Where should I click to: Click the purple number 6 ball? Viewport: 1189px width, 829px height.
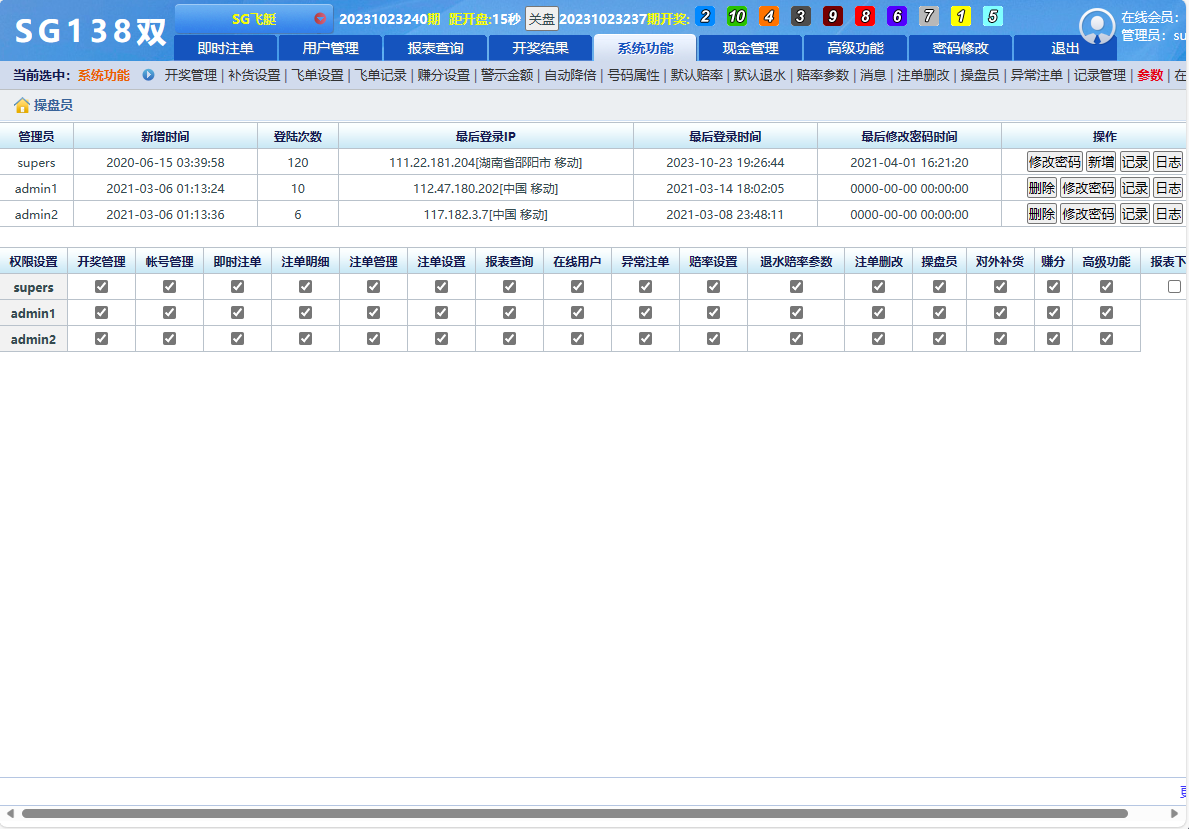coord(896,16)
